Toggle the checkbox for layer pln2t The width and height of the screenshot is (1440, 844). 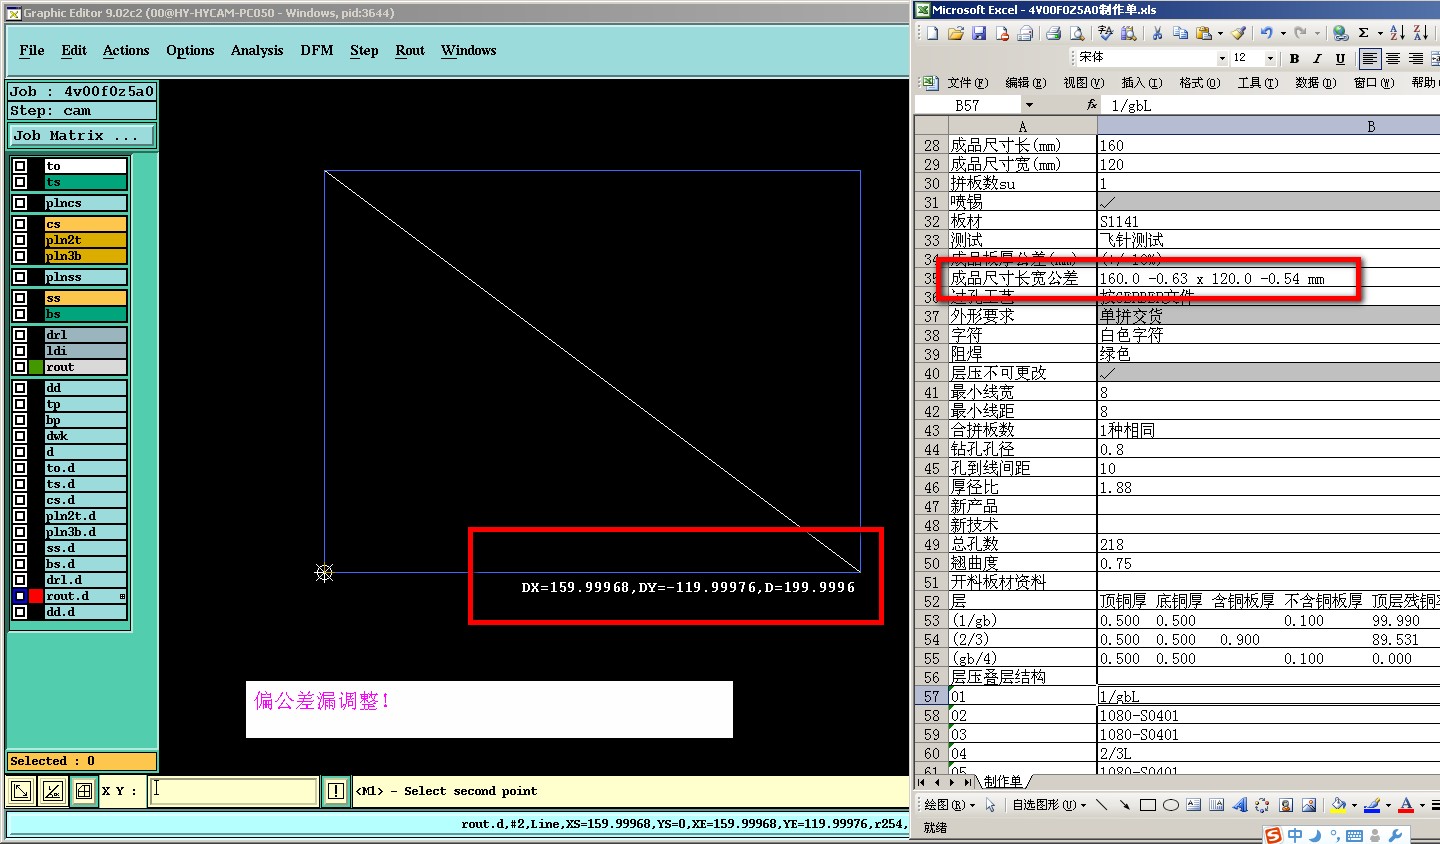[20, 240]
